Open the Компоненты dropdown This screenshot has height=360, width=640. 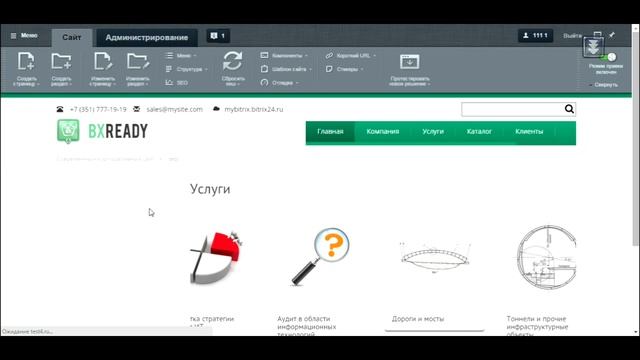pos(284,56)
